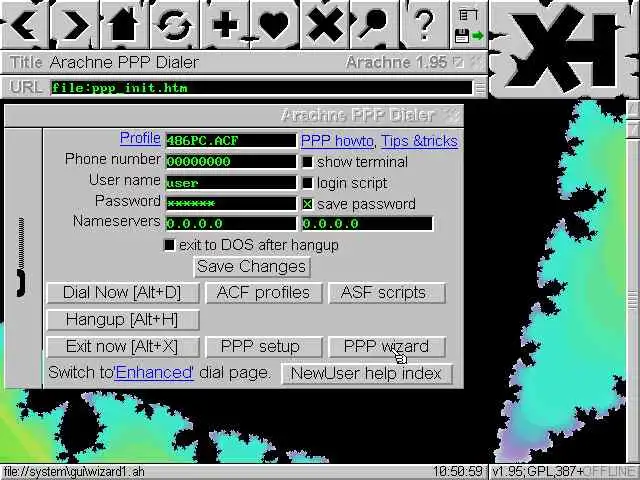640x480 pixels.
Task: Click the small list icon above the floppy
Action: tap(468, 15)
